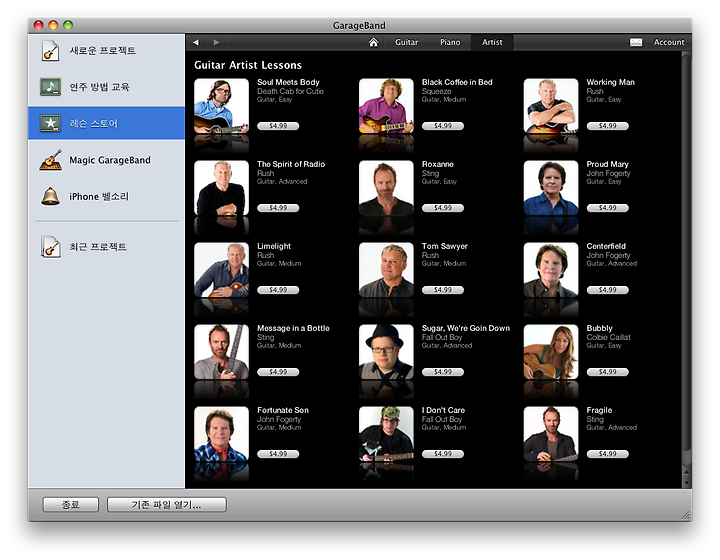Viewport: 720px width, 560px height.
Task: Click the Magic GarageBand guitar icon
Action: point(51,160)
